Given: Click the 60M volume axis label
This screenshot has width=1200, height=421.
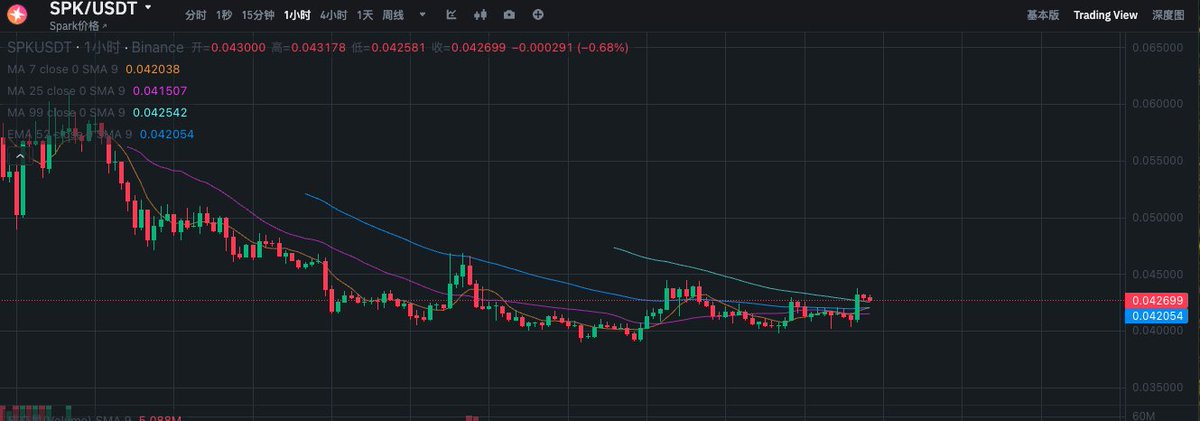Looking at the screenshot, I should point(1145,416).
